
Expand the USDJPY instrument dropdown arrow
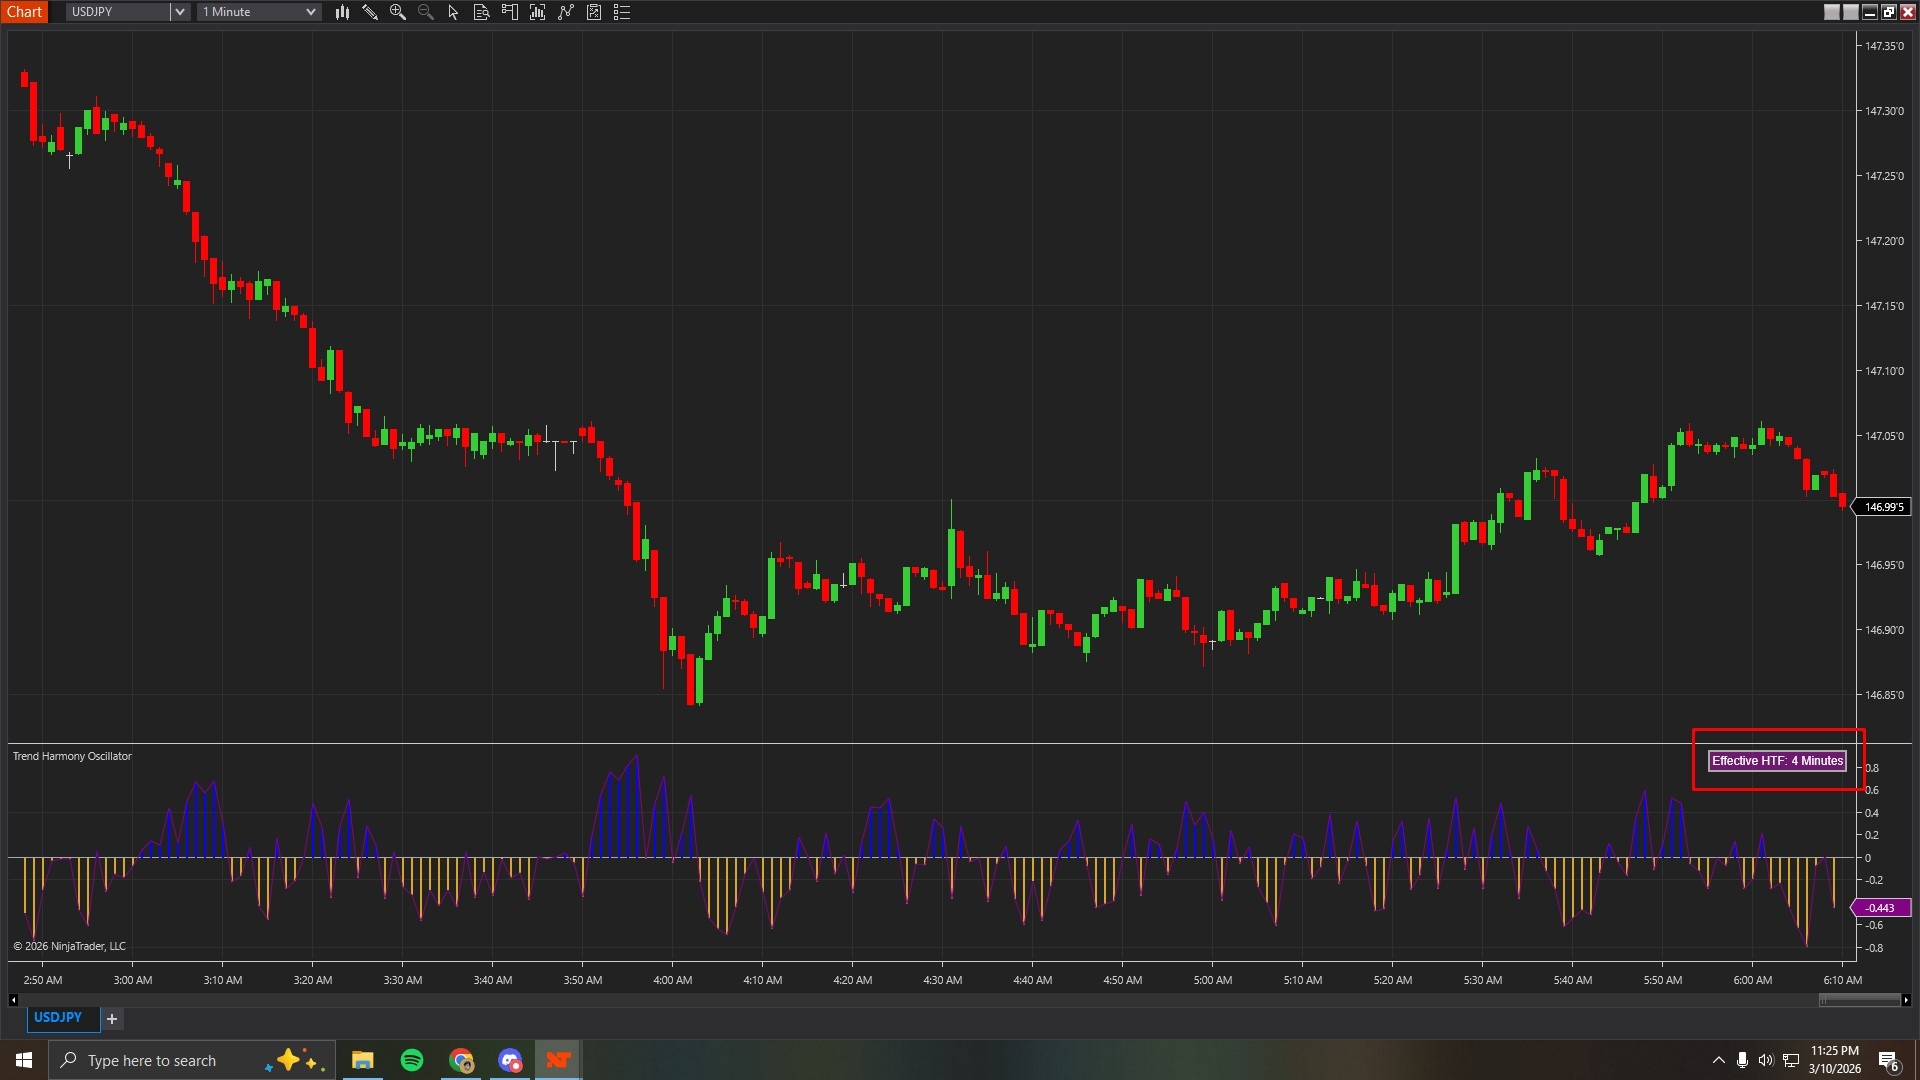point(179,12)
